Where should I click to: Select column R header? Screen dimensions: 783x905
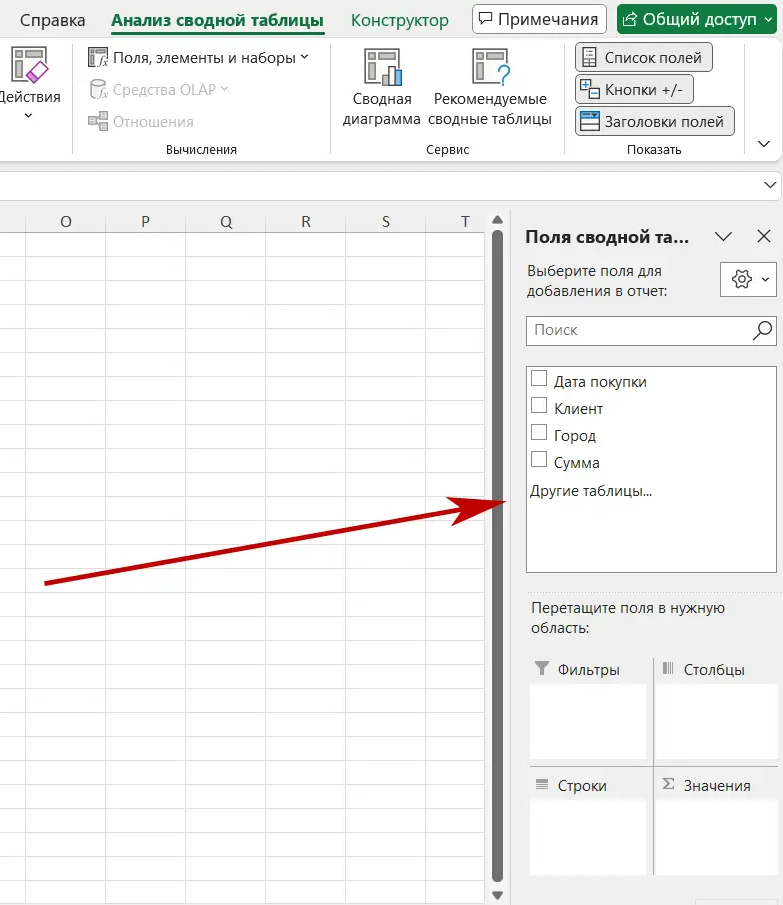[x=305, y=222]
